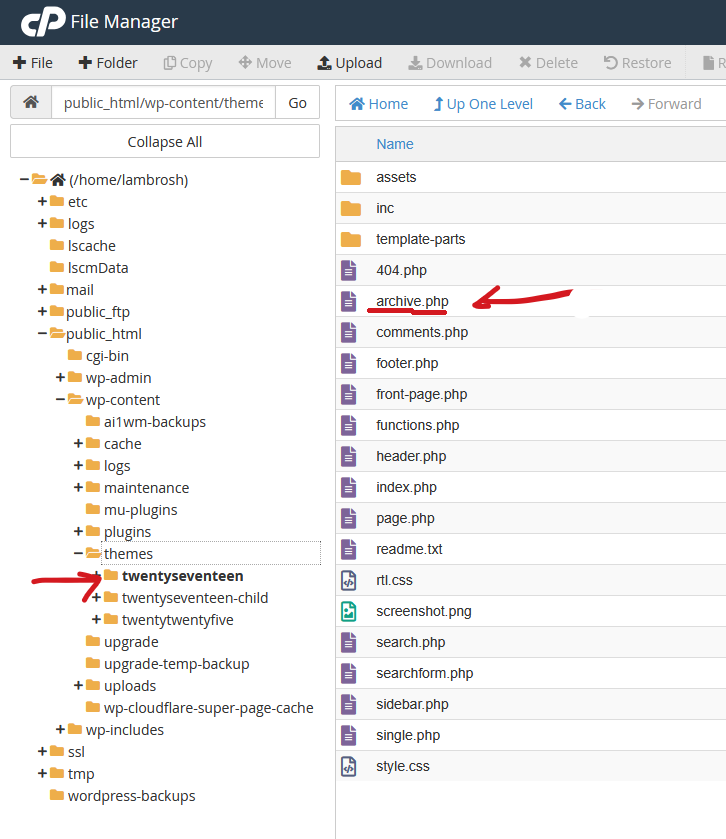Click the home icon beside the path field
726x839 pixels.
pyautogui.click(x=31, y=103)
